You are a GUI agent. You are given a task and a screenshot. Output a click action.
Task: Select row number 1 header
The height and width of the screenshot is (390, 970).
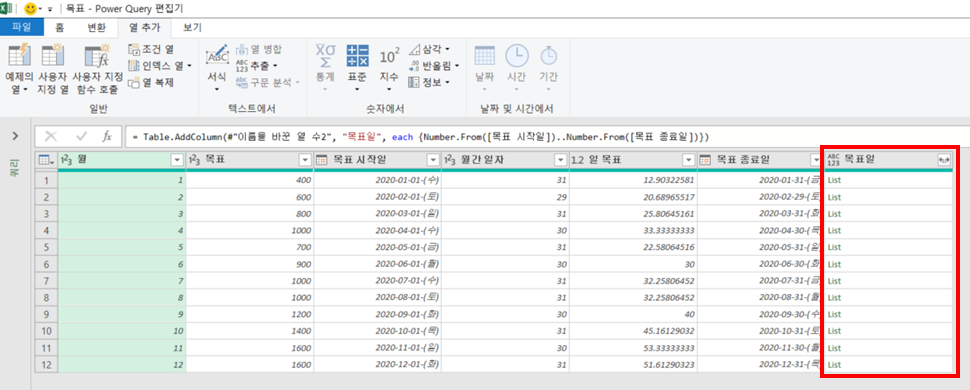point(46,180)
